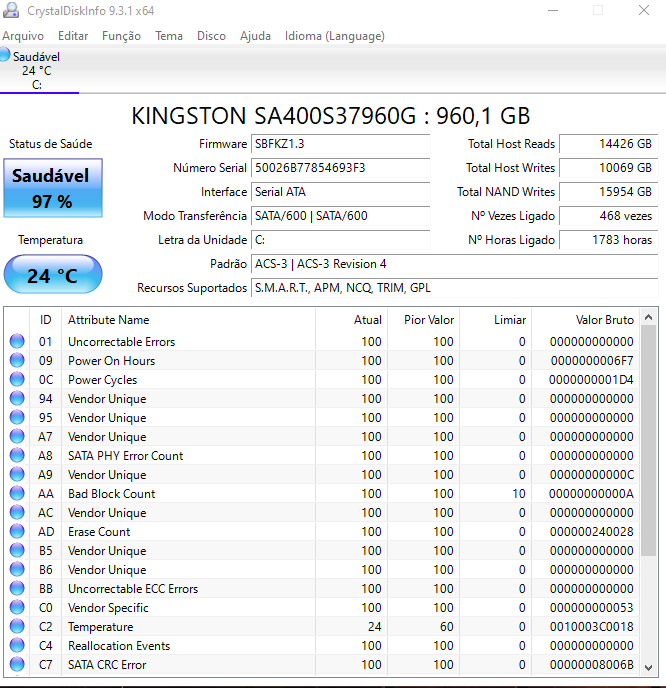Select the C: drive tab showing 24 °C
Image resolution: width=666 pixels, height=688 pixels.
[37, 71]
